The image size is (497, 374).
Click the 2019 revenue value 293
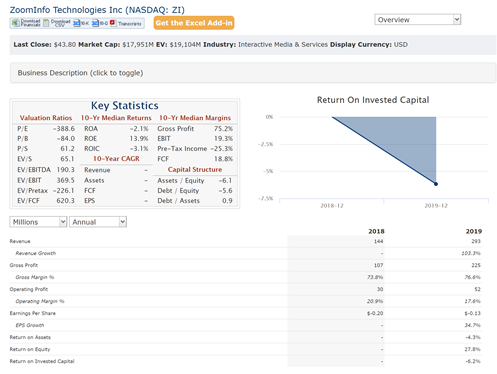[x=476, y=241]
